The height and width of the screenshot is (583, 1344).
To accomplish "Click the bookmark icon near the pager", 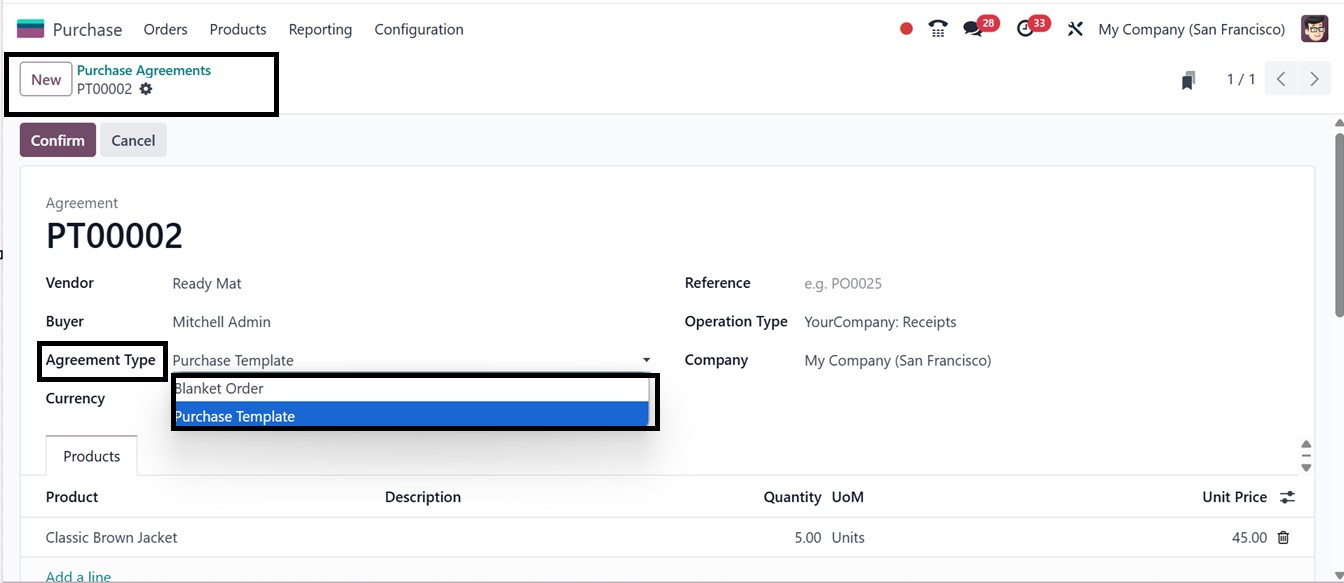I will [1188, 80].
